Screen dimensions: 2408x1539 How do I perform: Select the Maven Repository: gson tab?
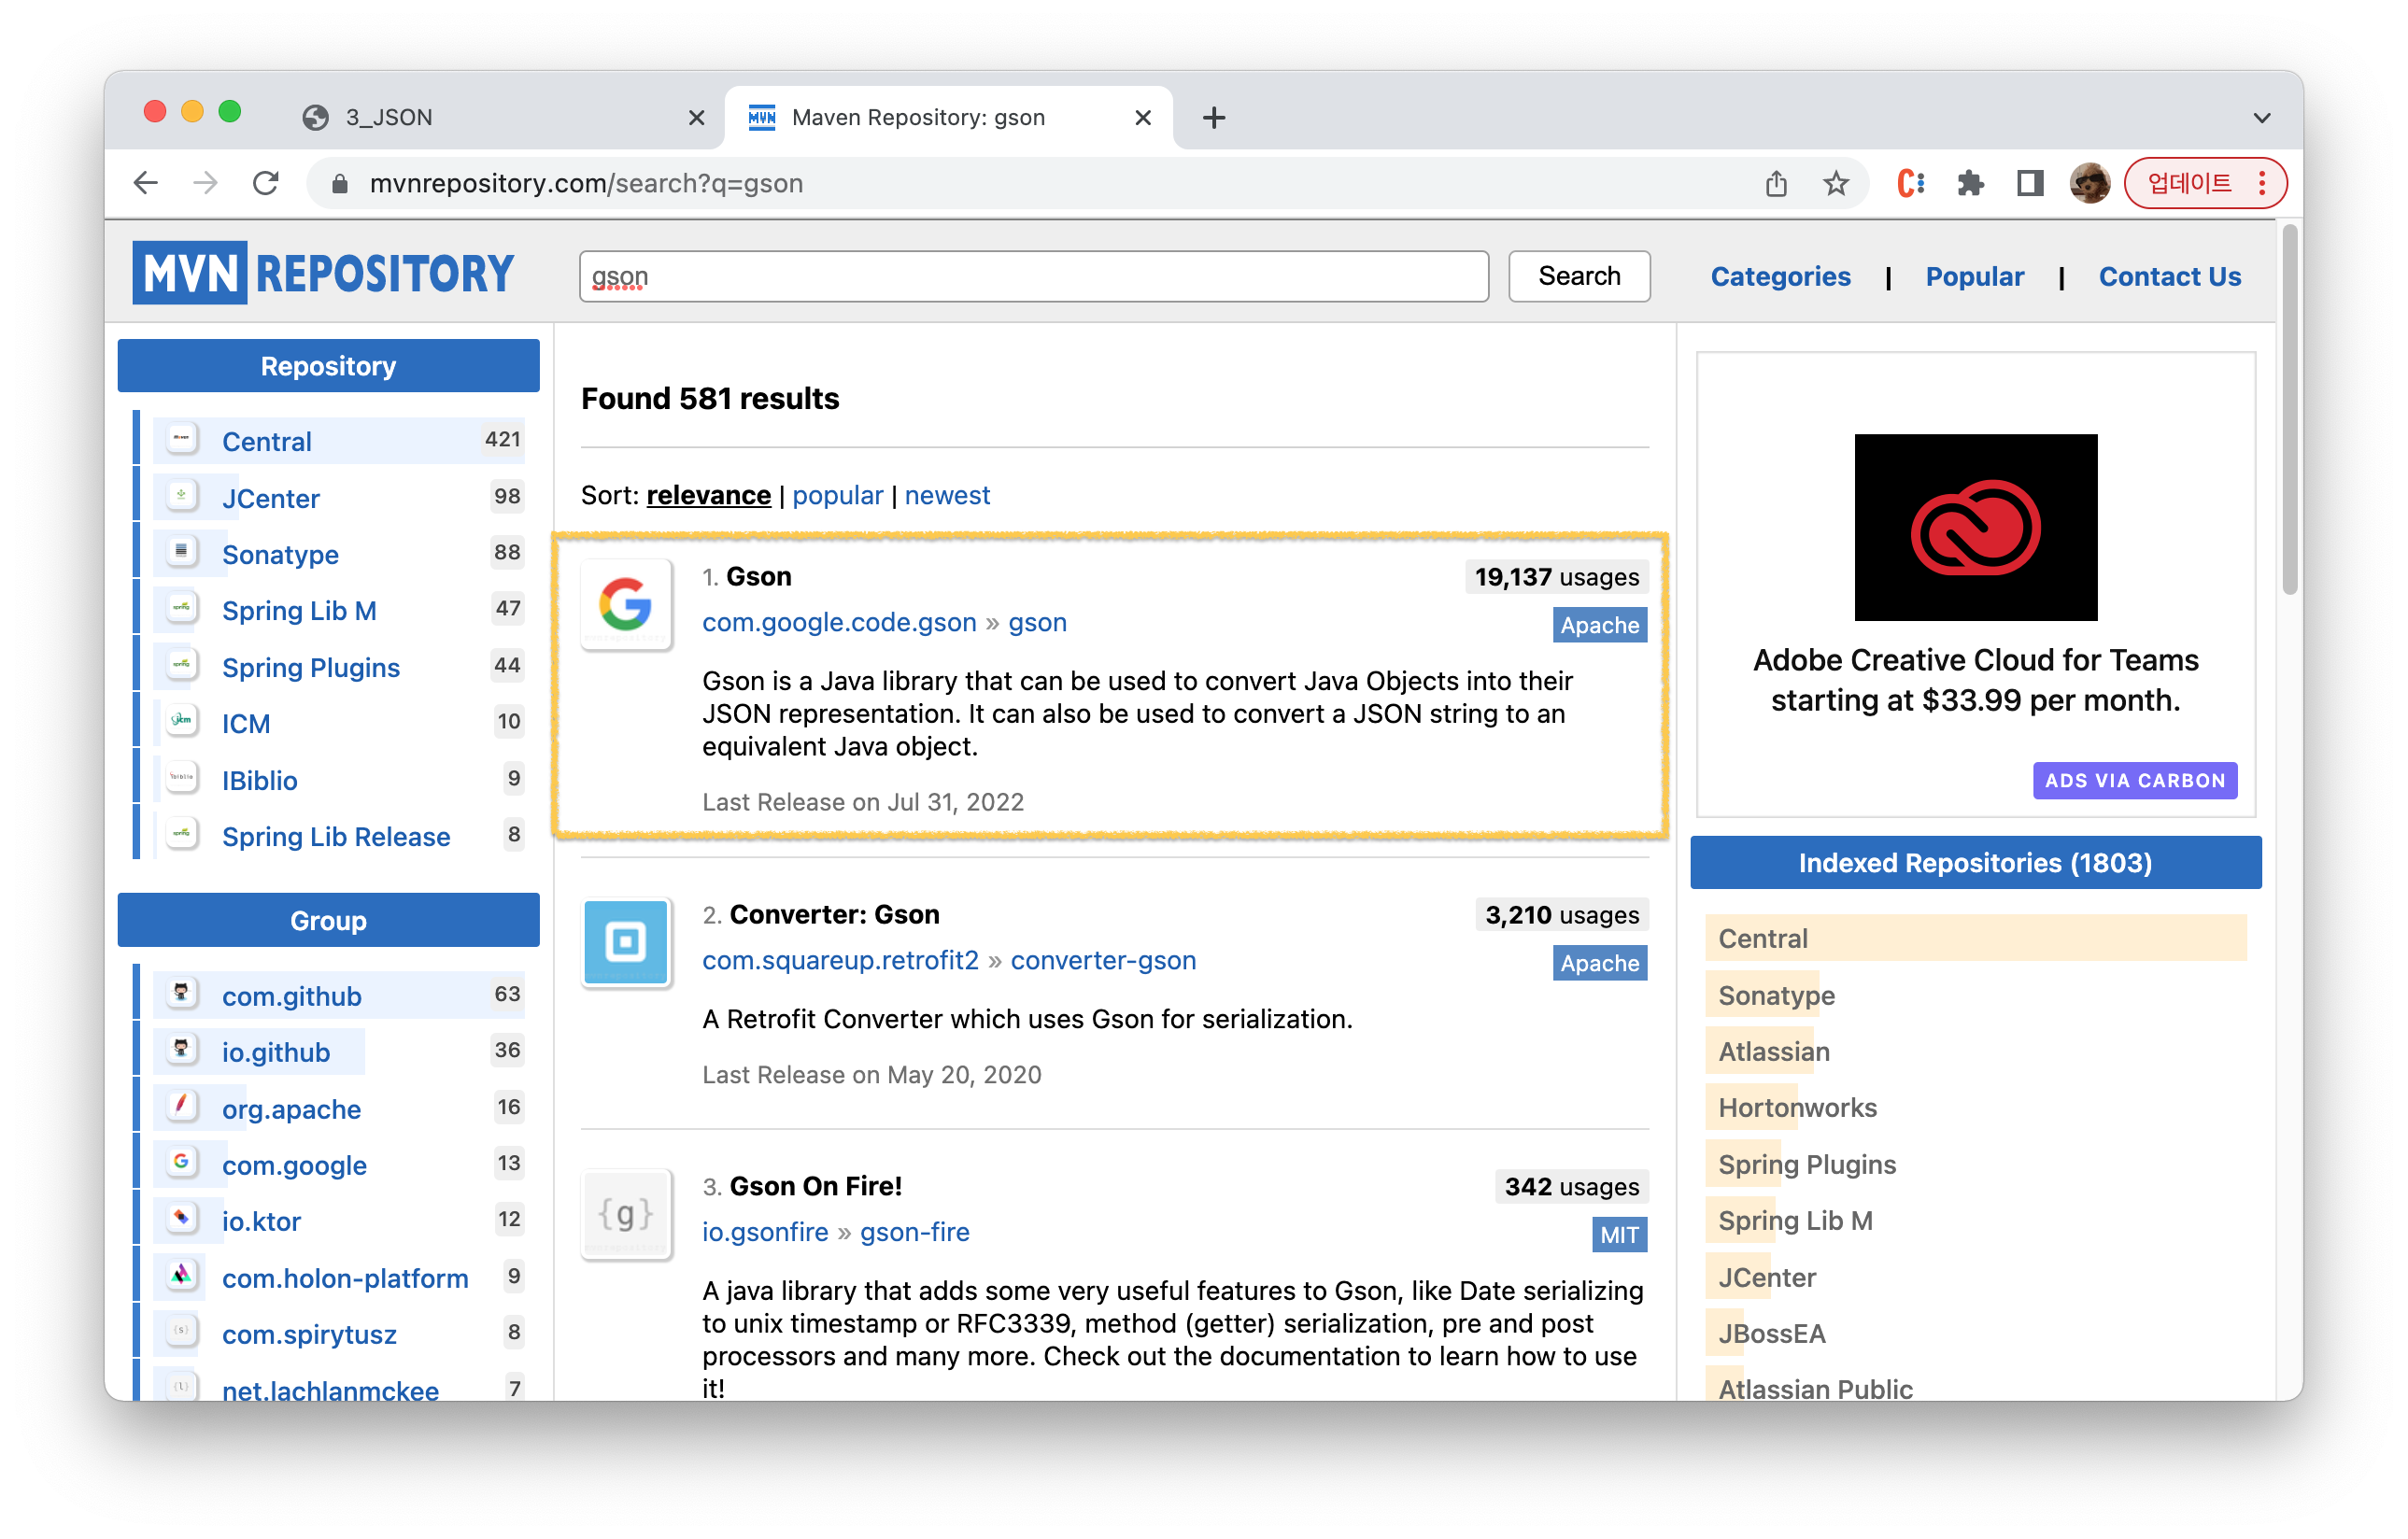[948, 118]
